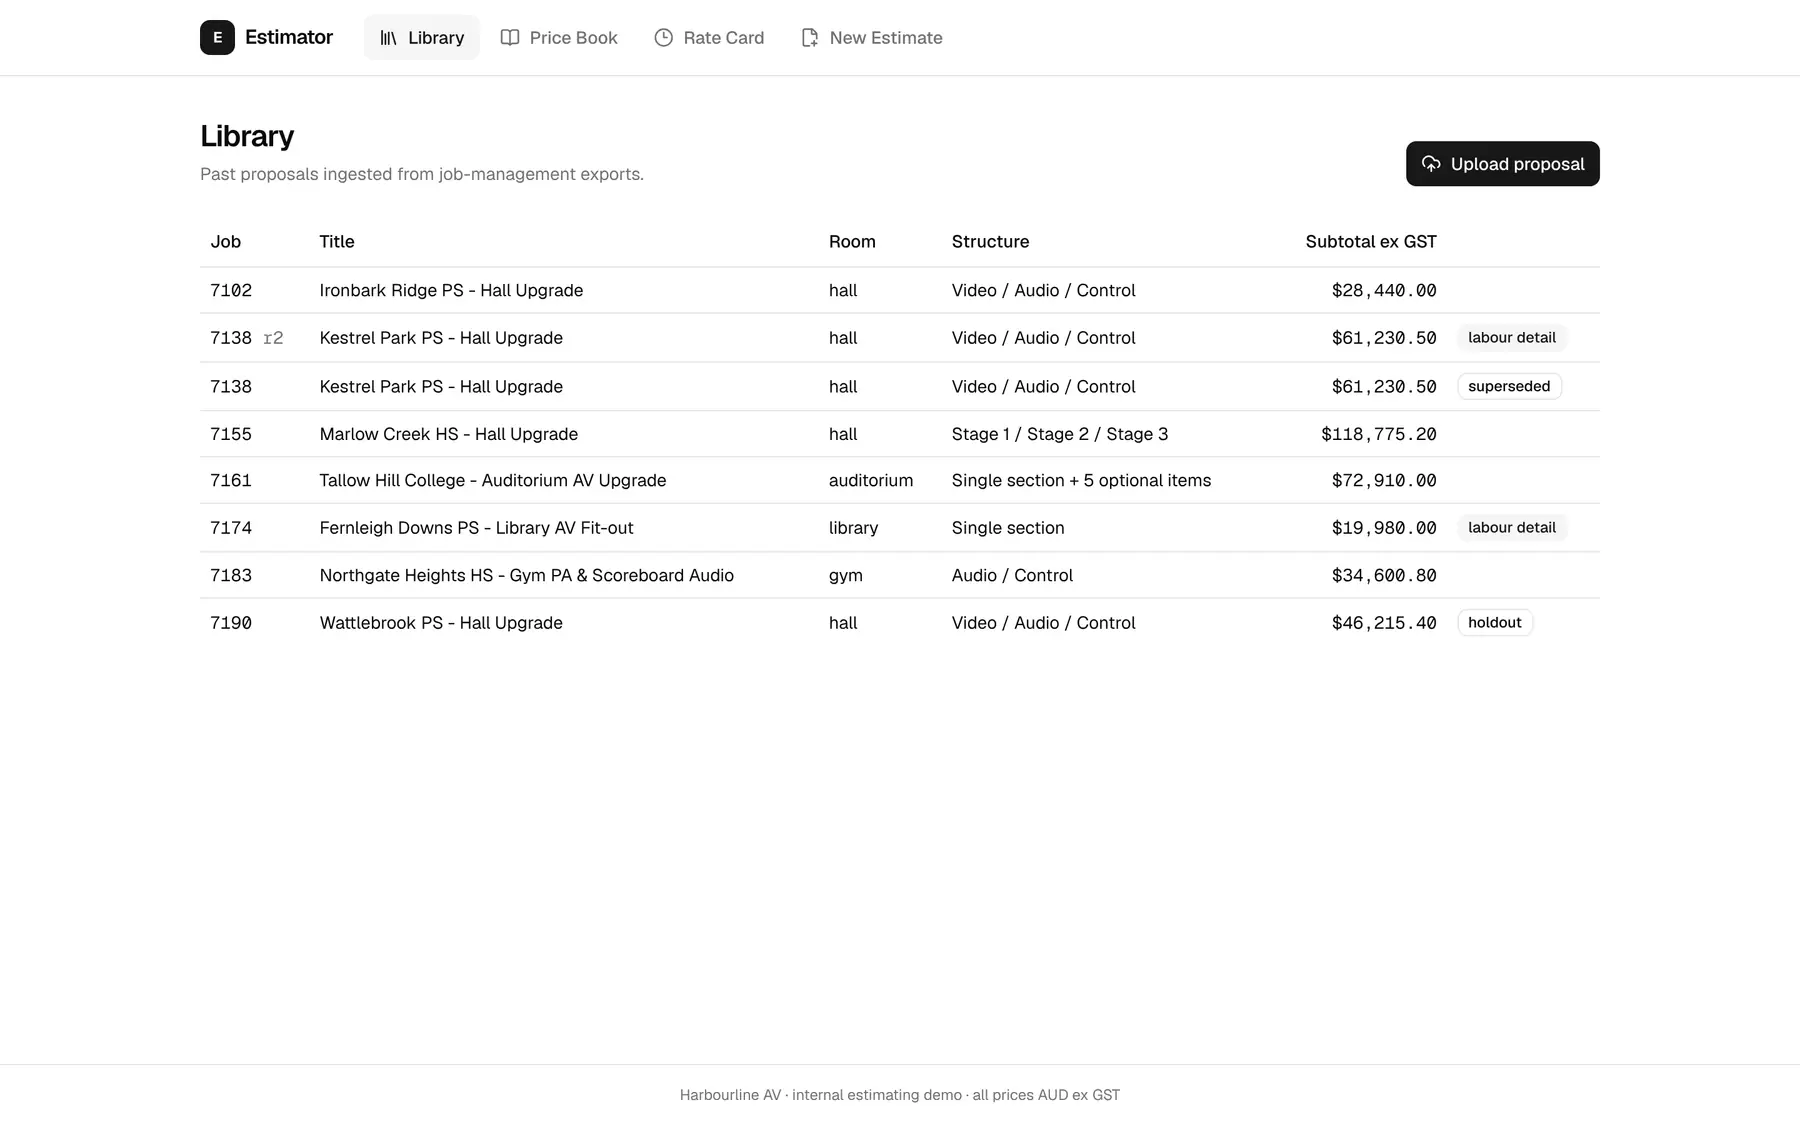This screenshot has width=1800, height=1125.
Task: Click the cloud upload icon in Upload proposal
Action: [x=1431, y=164]
